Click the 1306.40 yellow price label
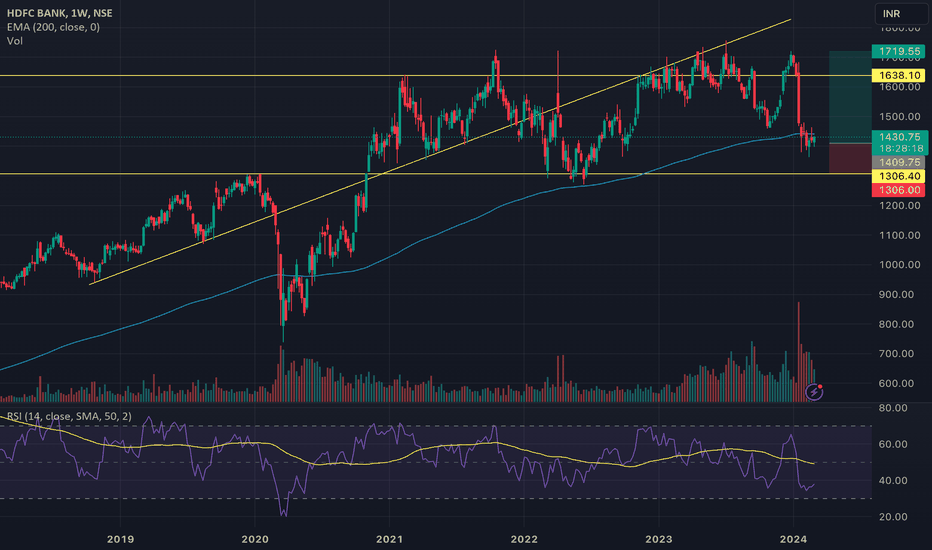This screenshot has height=550, width=932. coord(899,176)
